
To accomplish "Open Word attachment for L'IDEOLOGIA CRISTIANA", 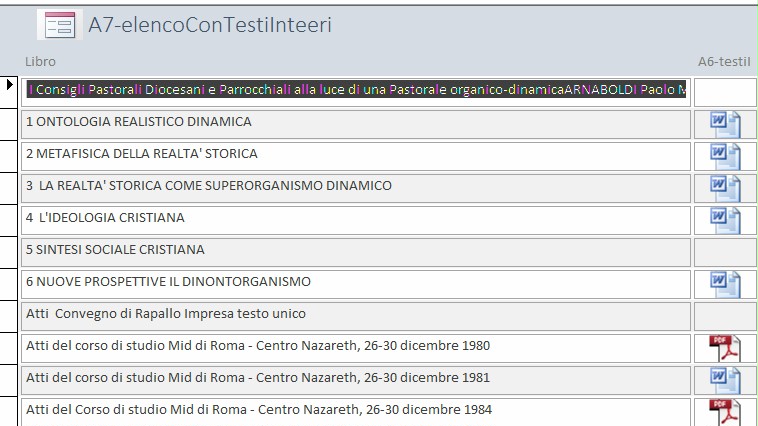I will click(725, 220).
